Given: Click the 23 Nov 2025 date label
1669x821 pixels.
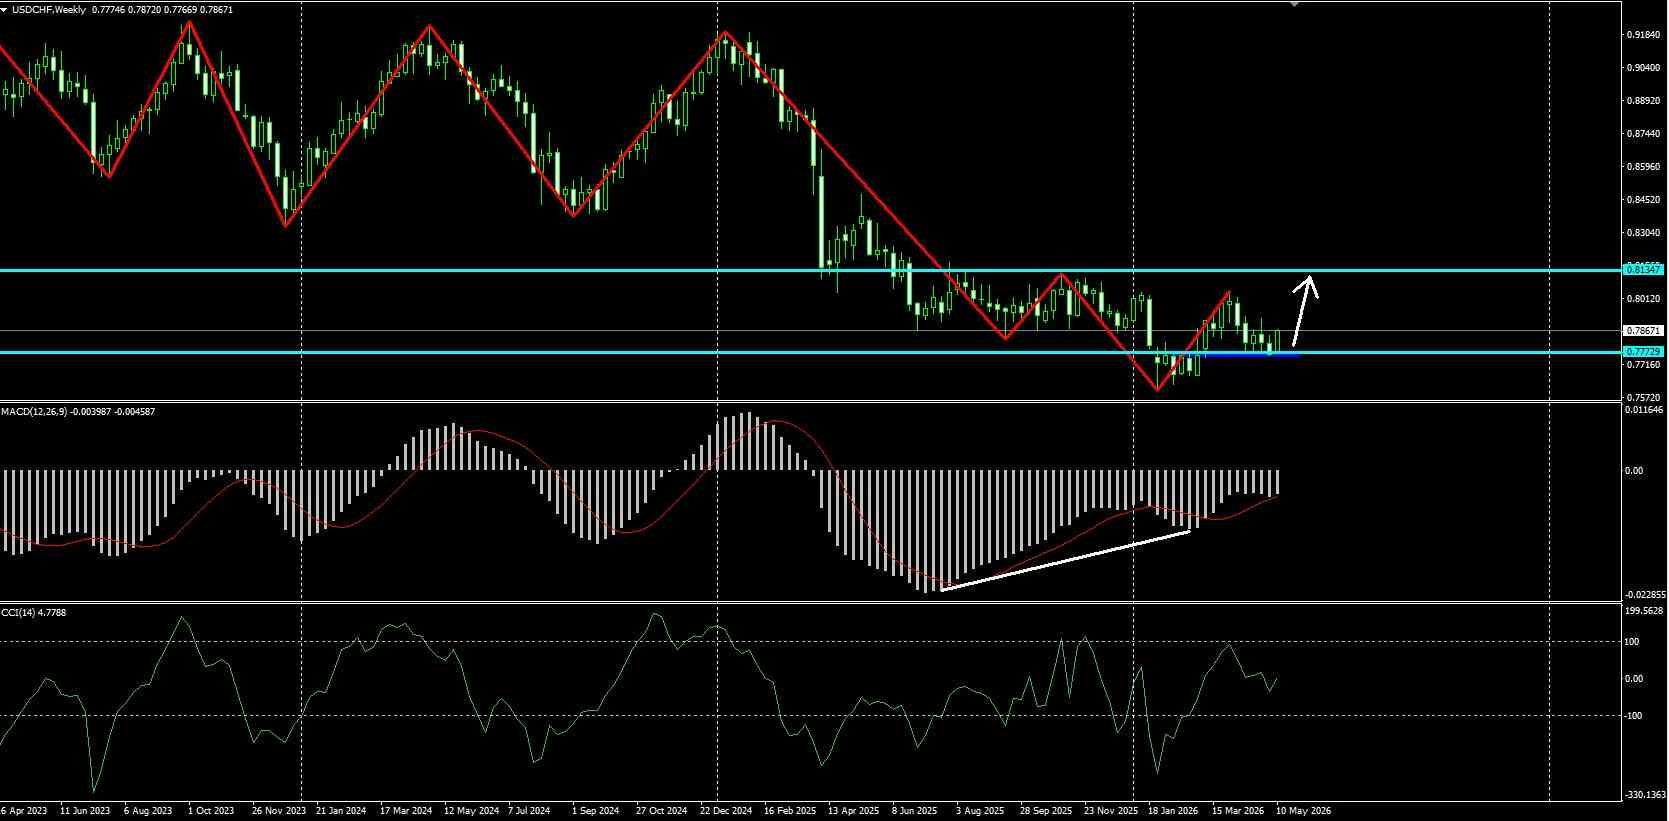Looking at the screenshot, I should [x=1111, y=811].
